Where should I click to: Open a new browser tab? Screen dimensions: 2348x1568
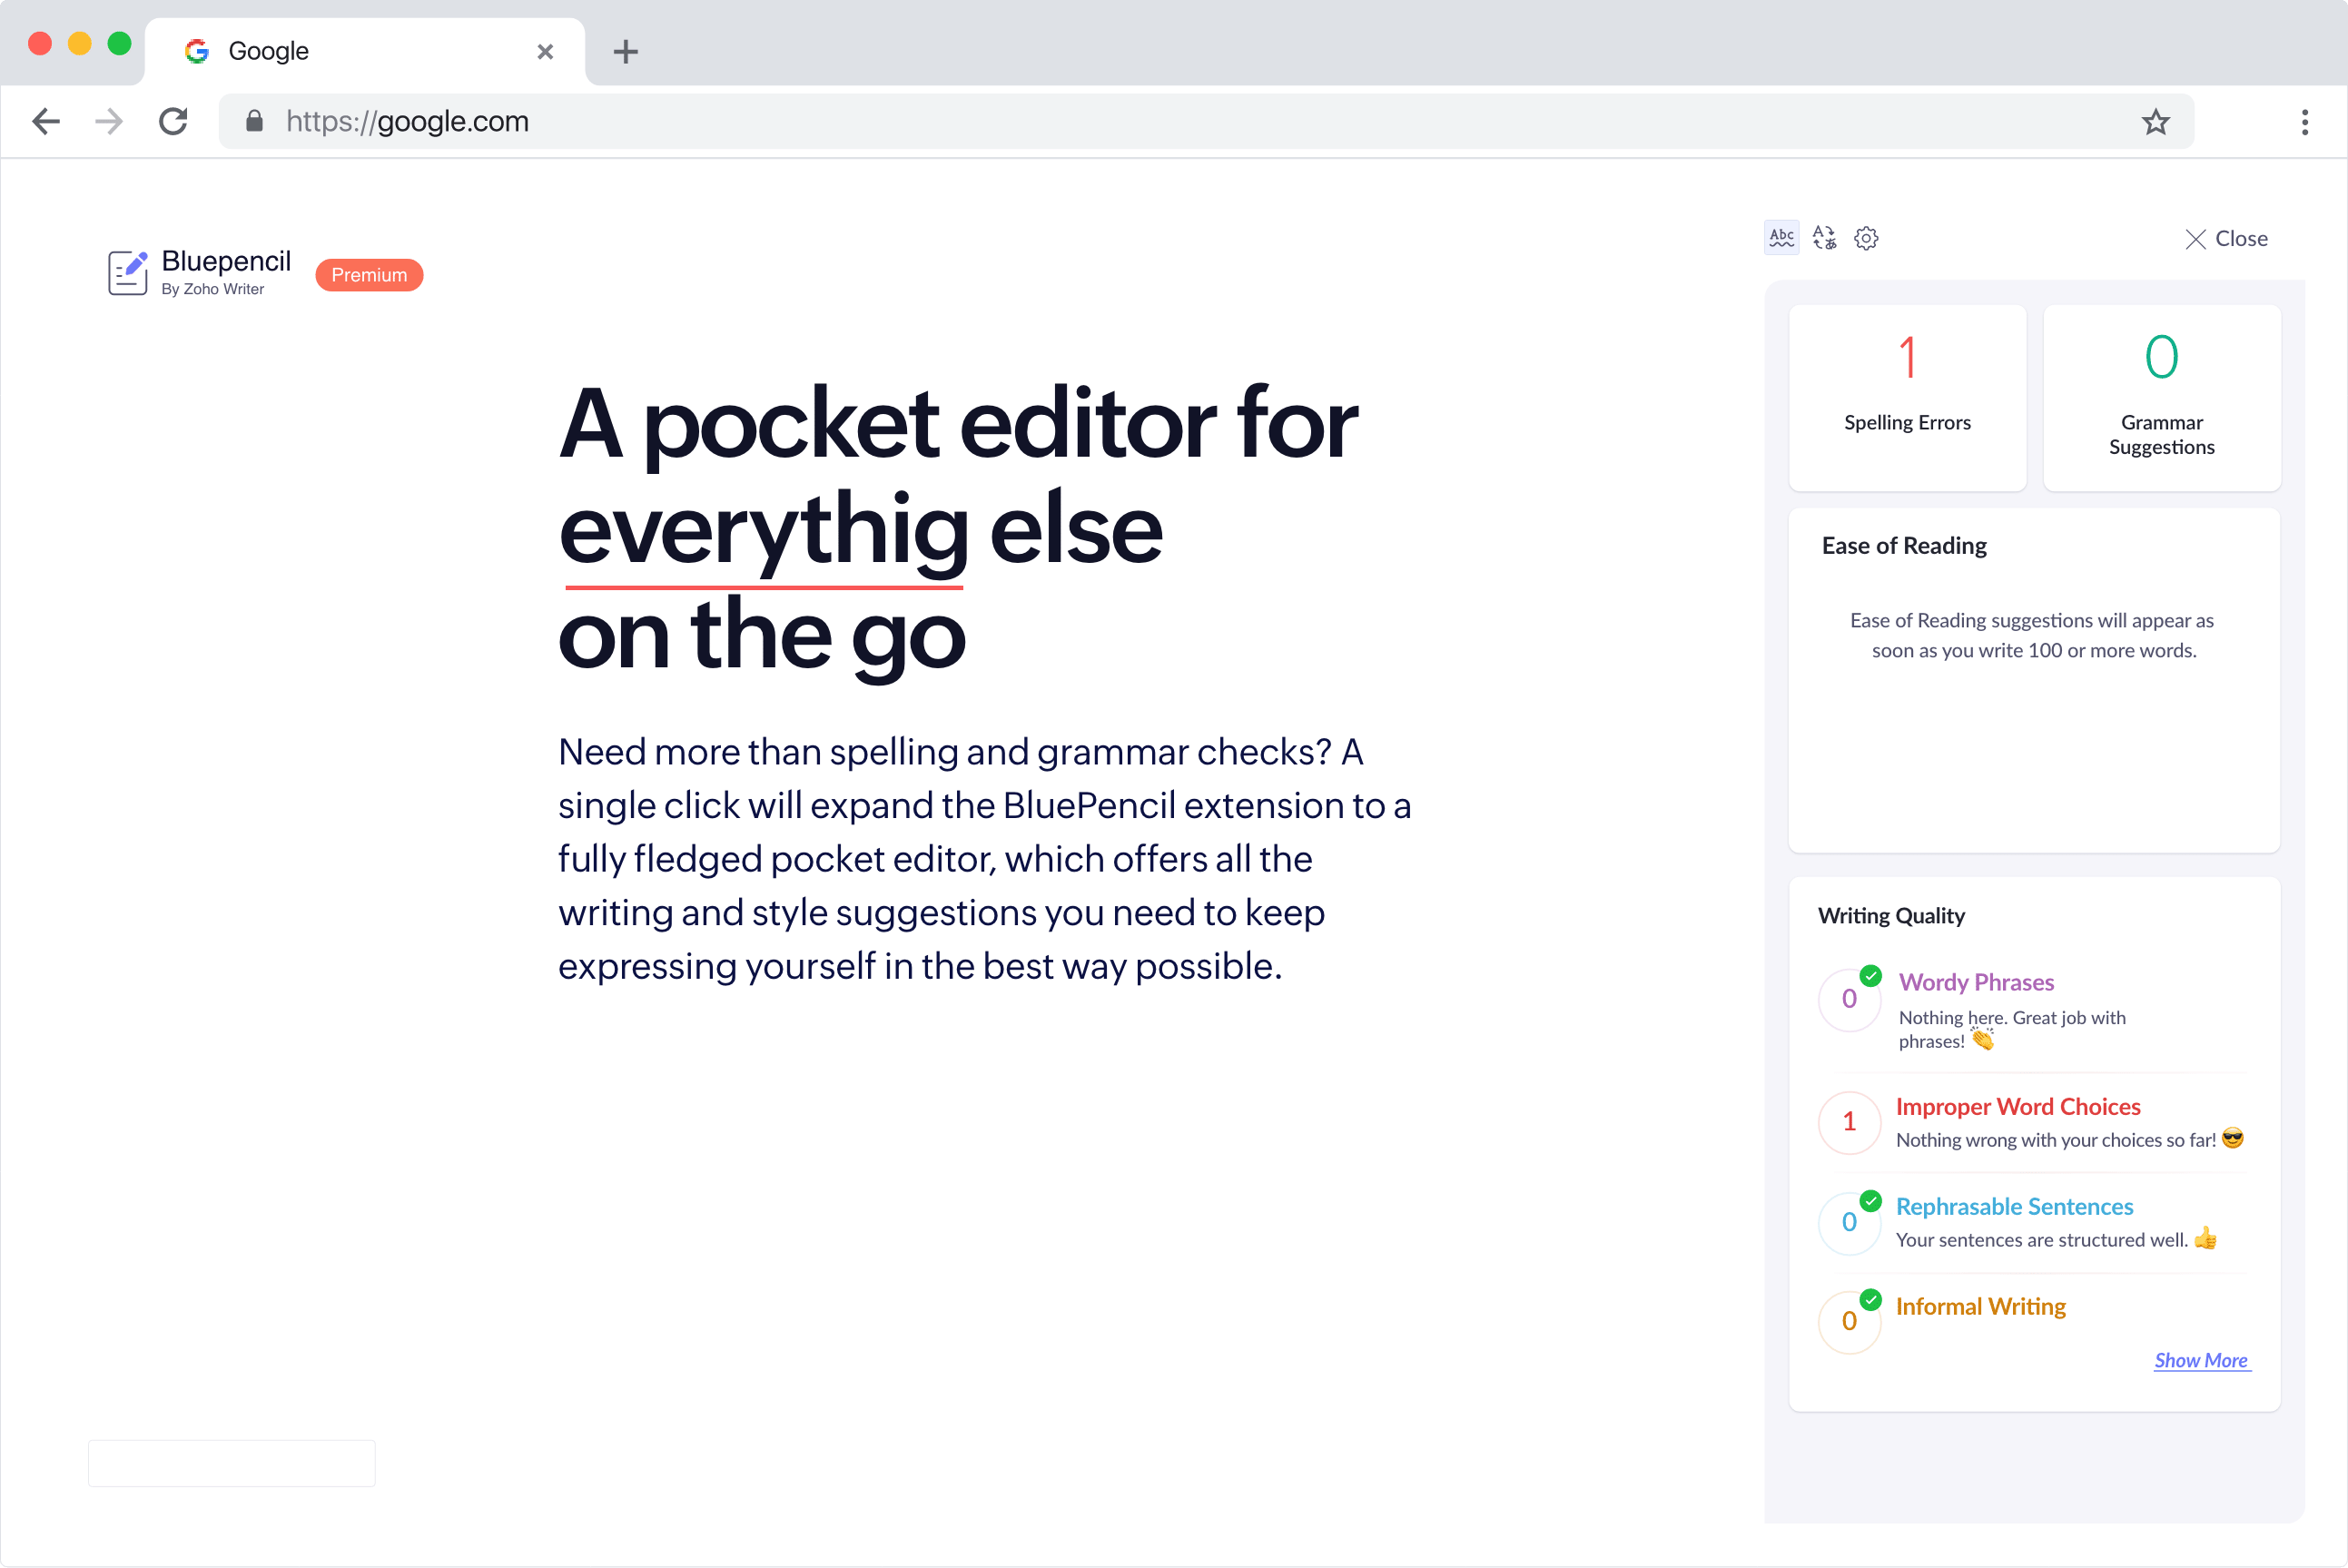[625, 52]
